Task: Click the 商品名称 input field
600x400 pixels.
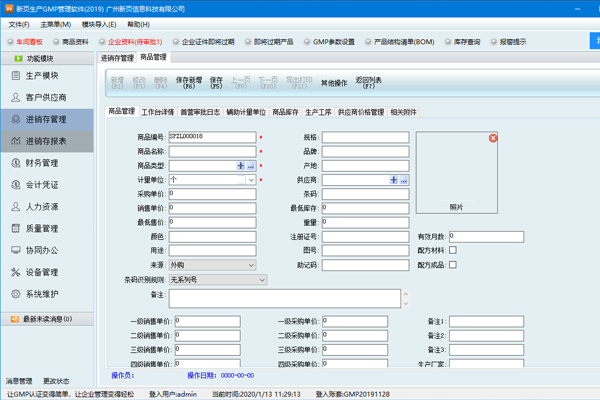Action: click(x=212, y=152)
